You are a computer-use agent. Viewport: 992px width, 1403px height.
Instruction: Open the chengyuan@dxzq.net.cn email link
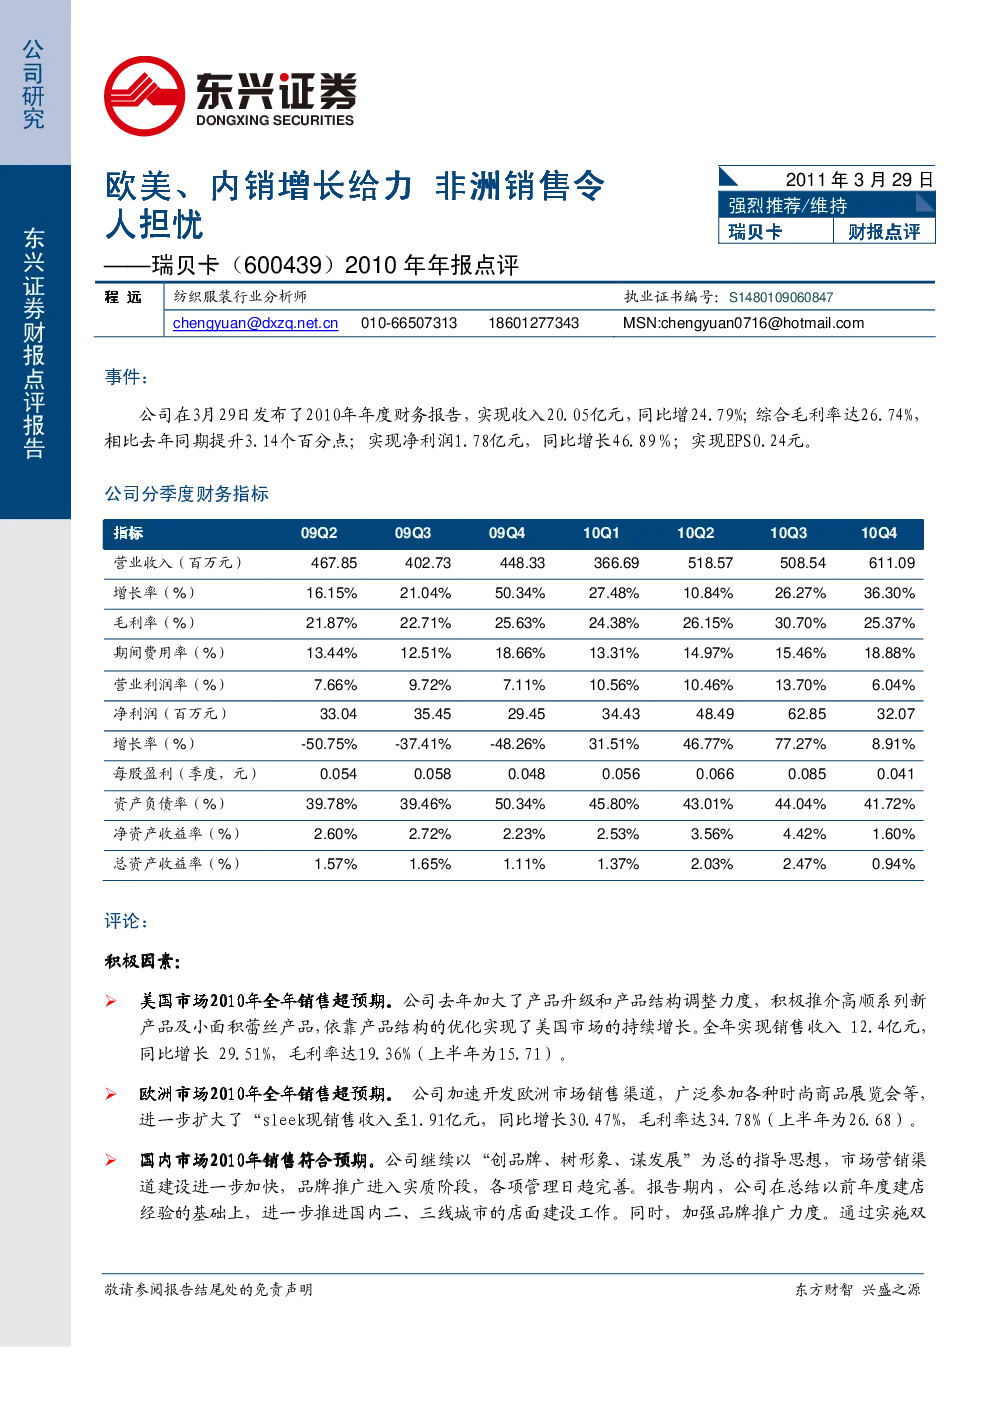pos(255,323)
